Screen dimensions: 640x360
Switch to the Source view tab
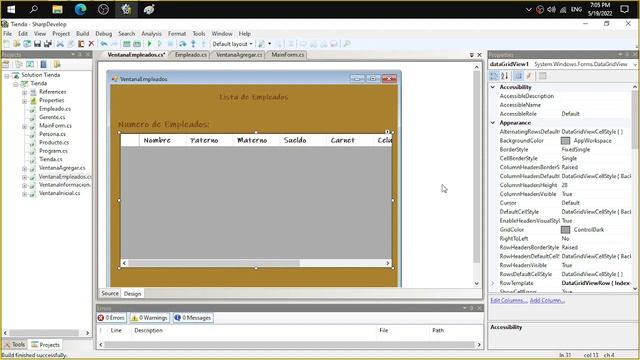[x=110, y=293]
